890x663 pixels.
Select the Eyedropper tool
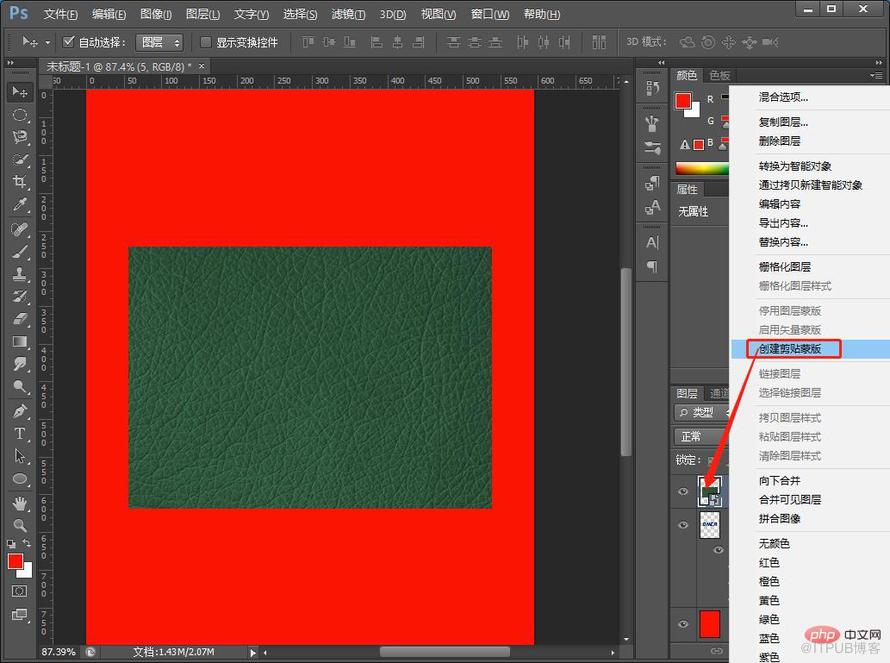click(x=19, y=204)
